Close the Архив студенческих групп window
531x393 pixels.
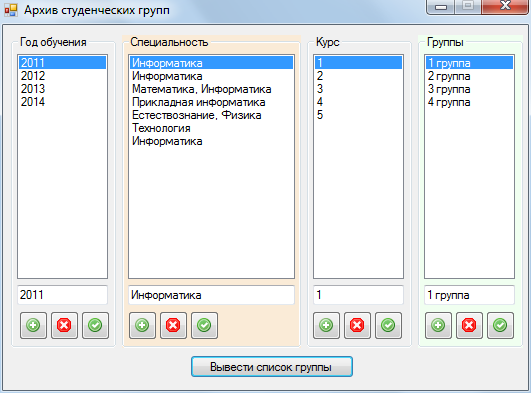click(505, 6)
